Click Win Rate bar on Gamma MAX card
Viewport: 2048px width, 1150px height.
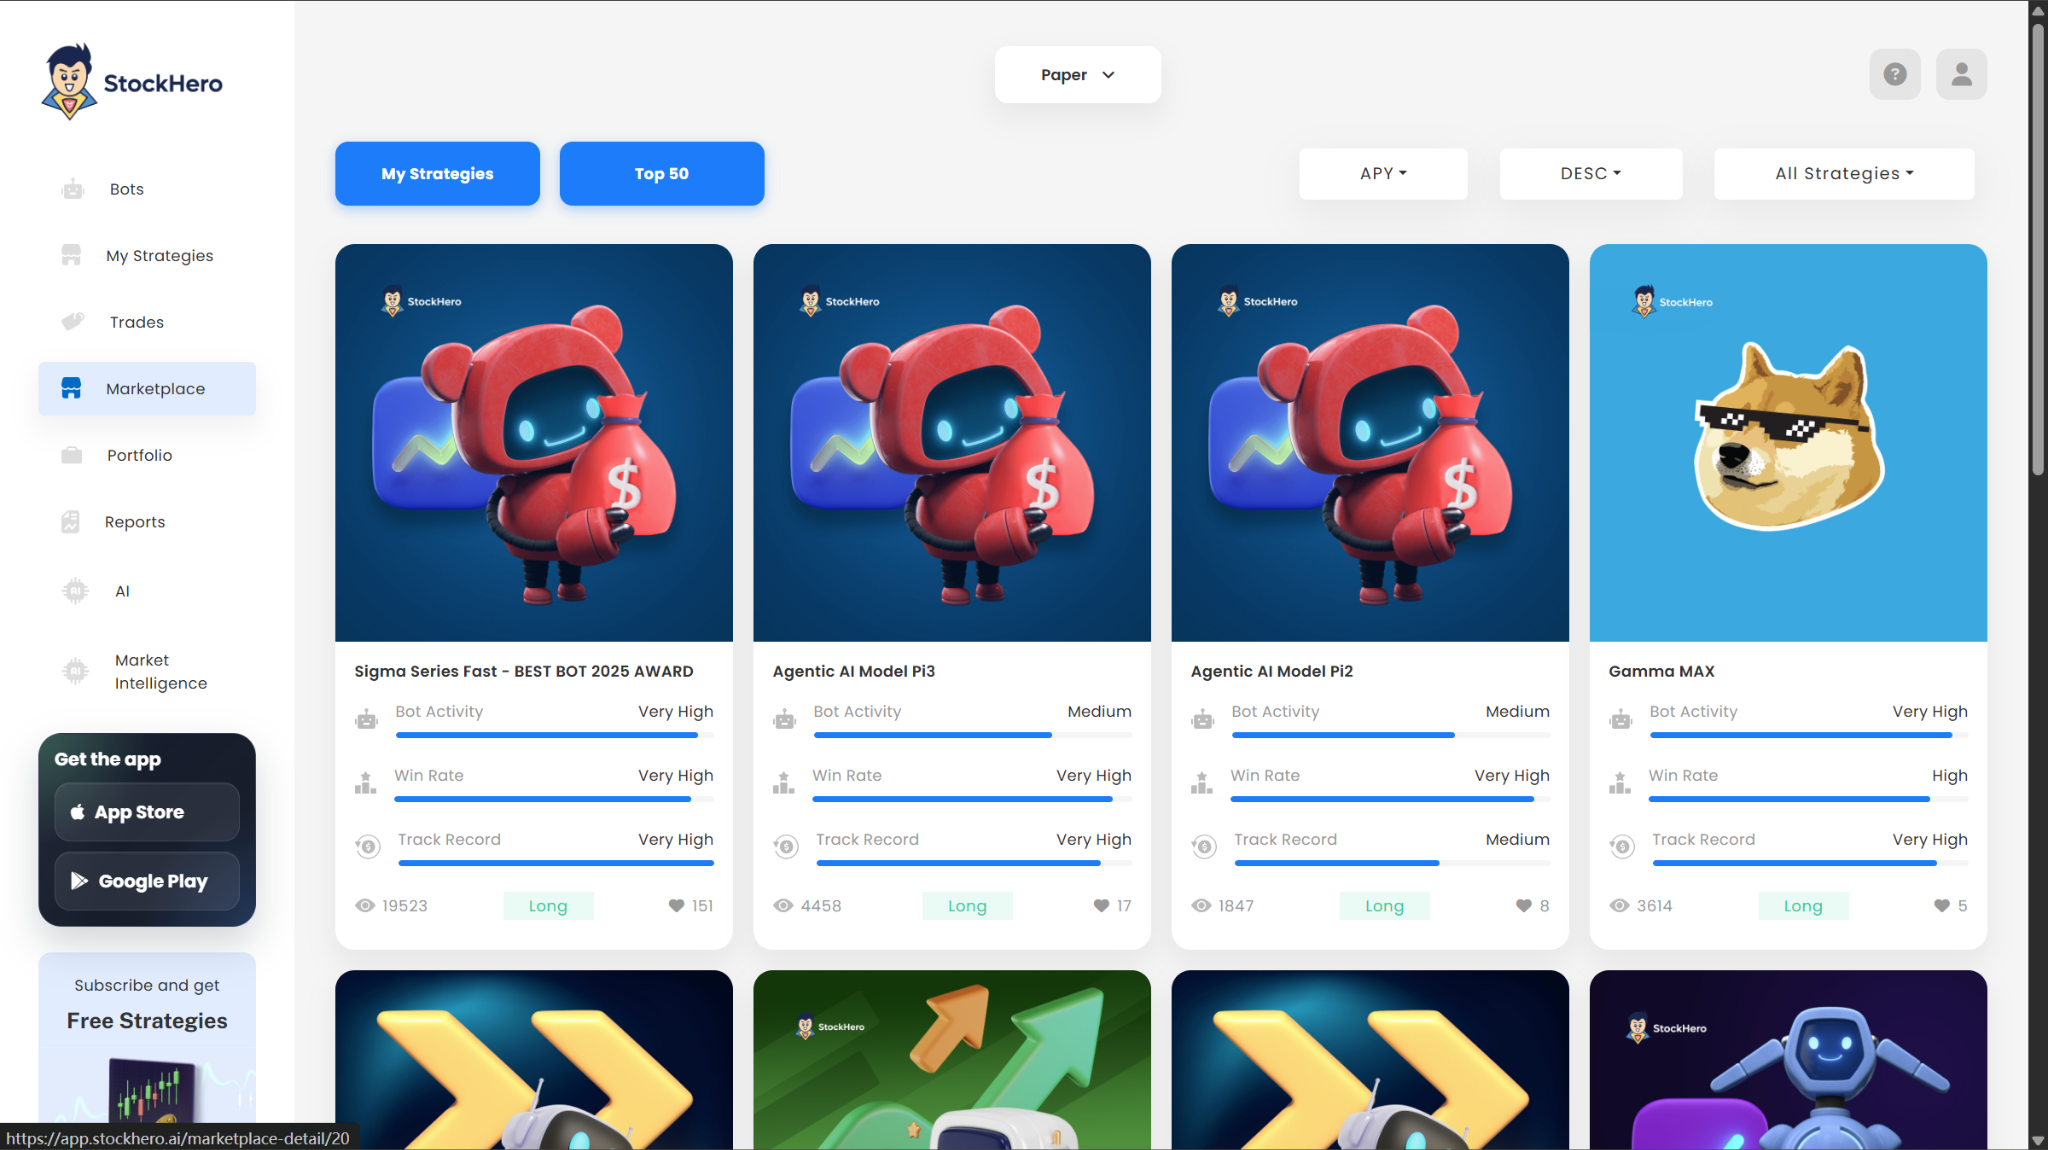click(1807, 799)
